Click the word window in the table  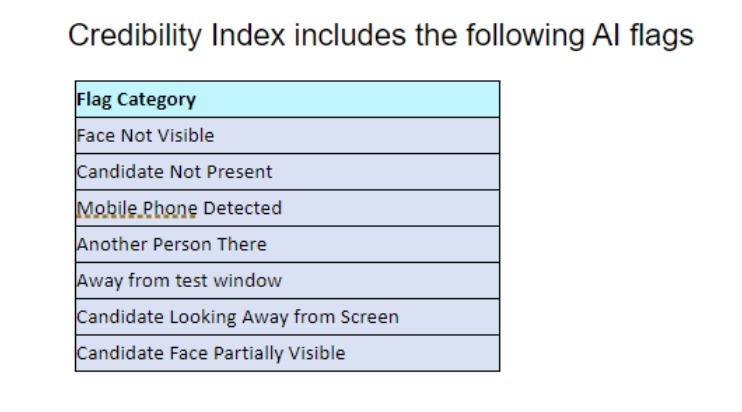pos(247,281)
